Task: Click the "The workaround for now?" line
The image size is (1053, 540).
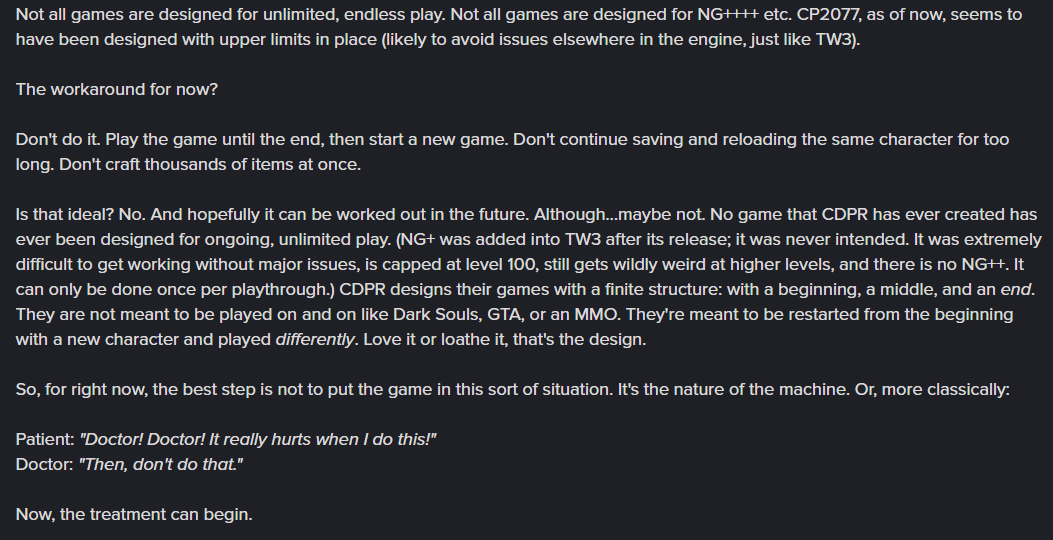Action: pyautogui.click(x=117, y=89)
